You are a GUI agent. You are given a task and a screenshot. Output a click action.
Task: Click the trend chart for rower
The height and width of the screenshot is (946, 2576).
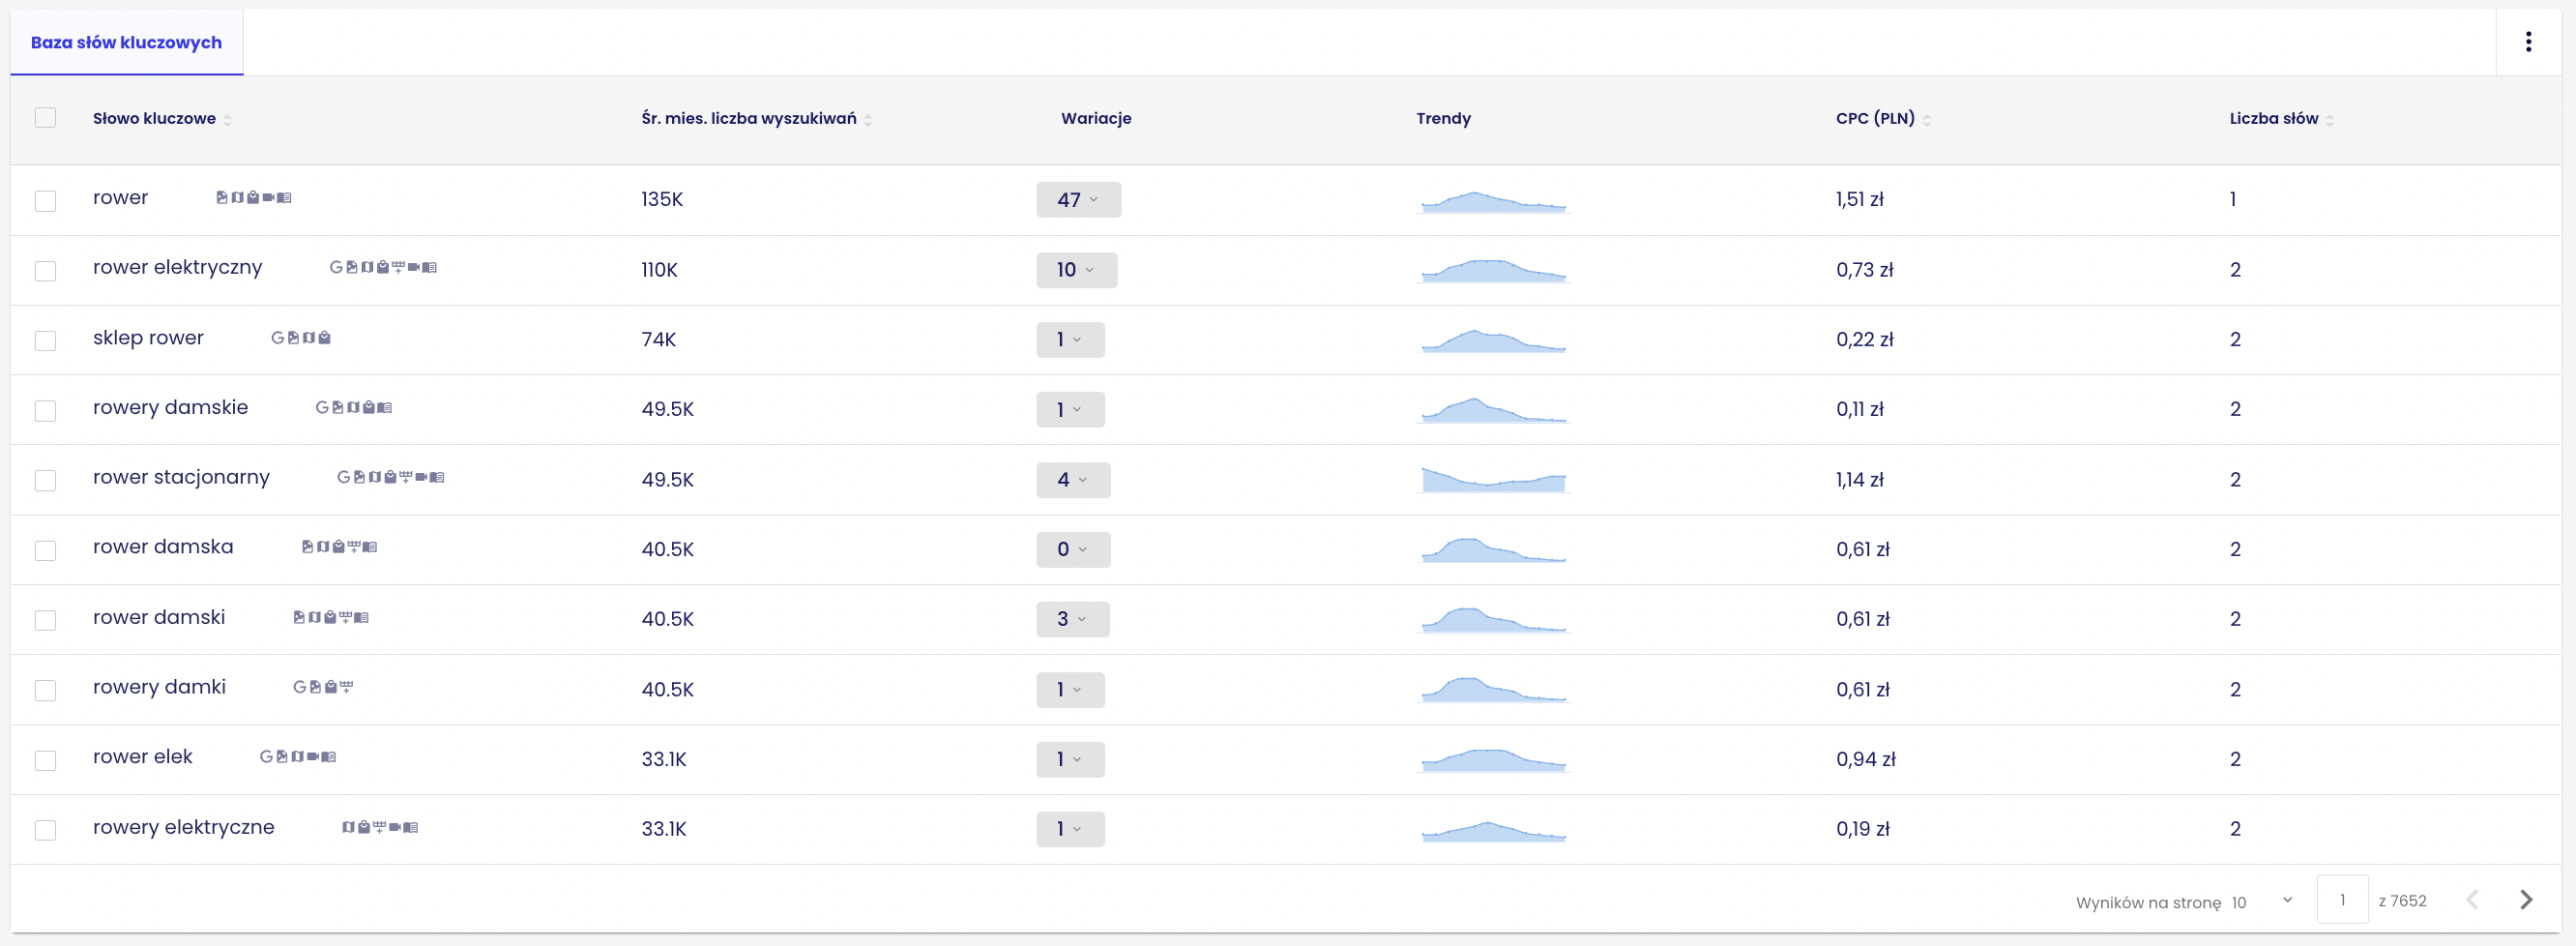[1493, 201]
